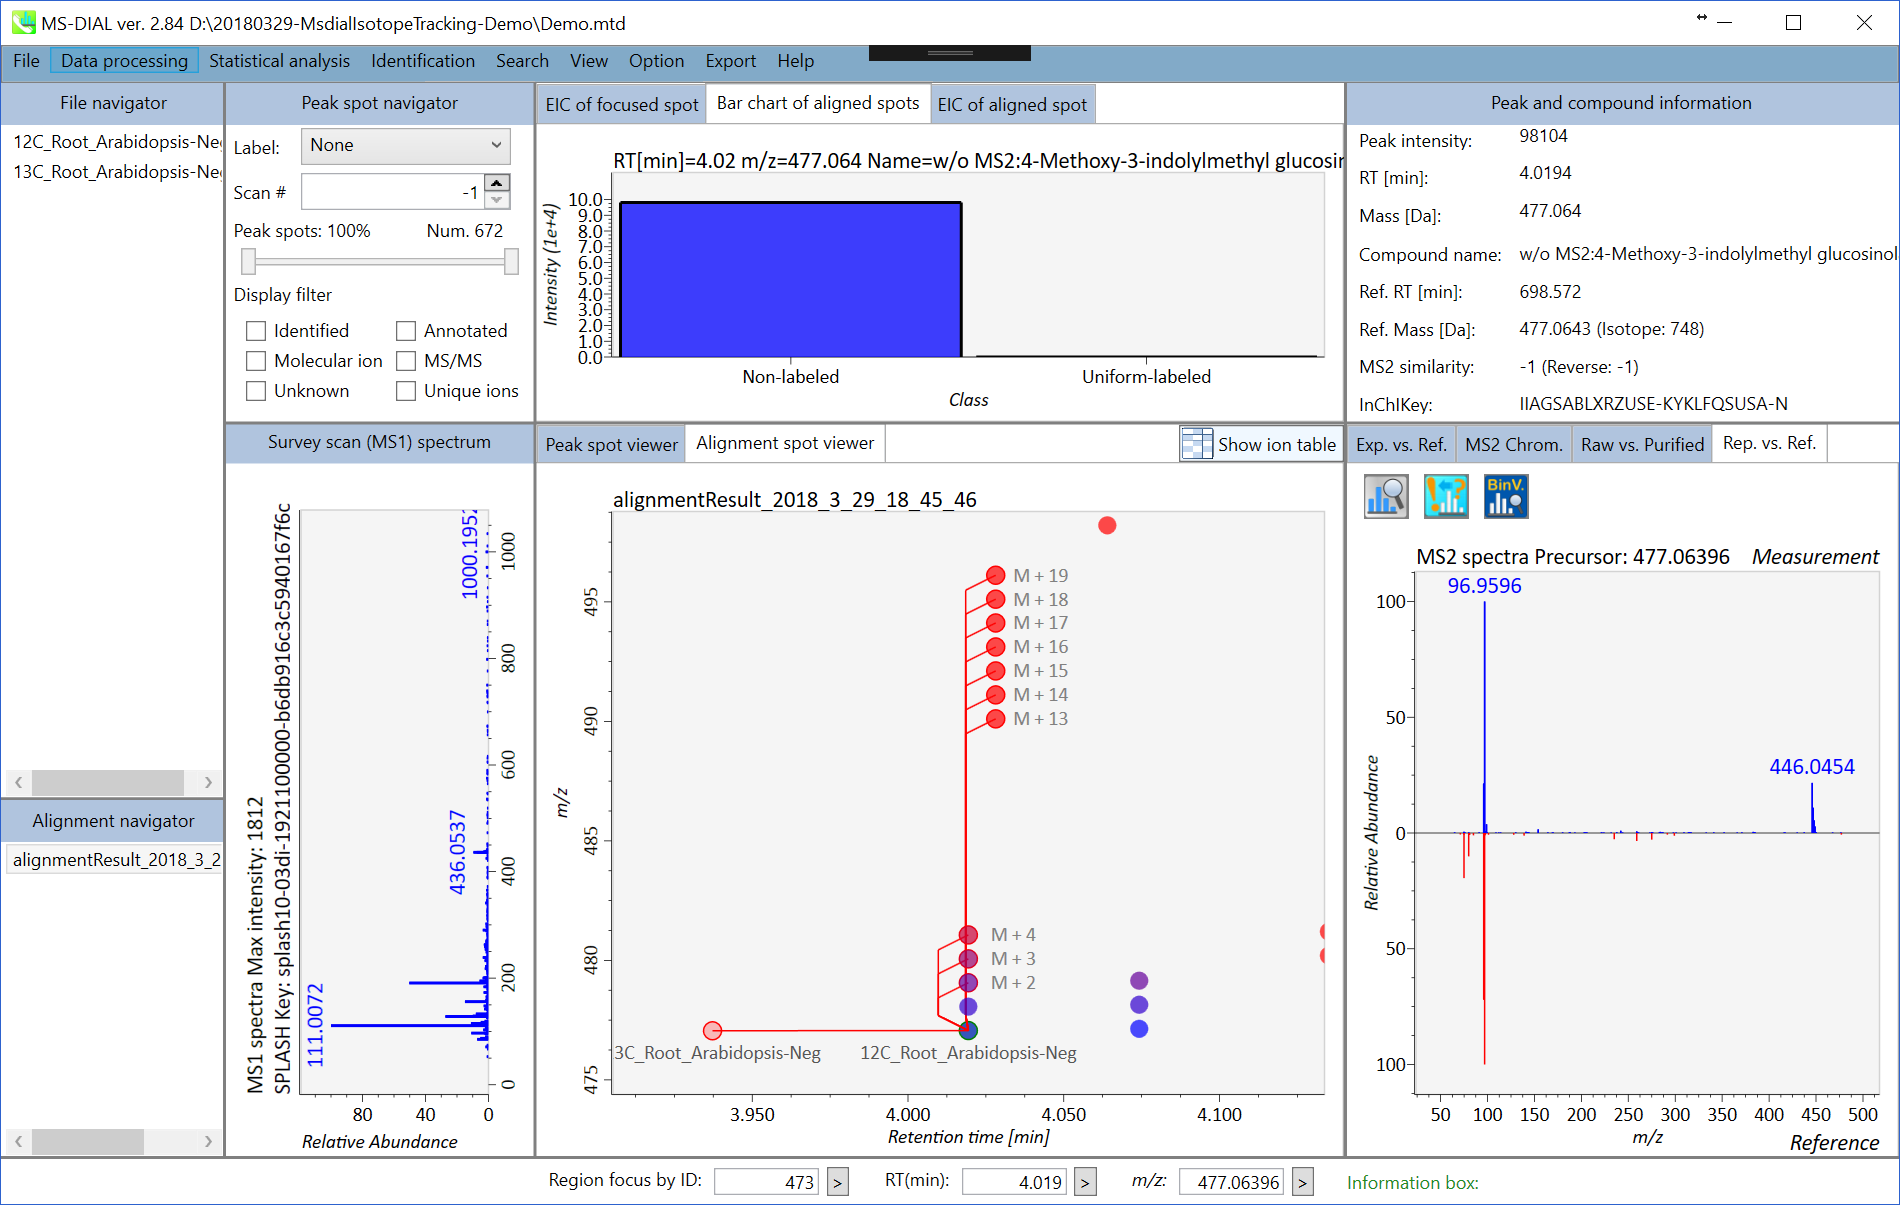
Task: Click the ion table grid icon
Action: 1196,444
